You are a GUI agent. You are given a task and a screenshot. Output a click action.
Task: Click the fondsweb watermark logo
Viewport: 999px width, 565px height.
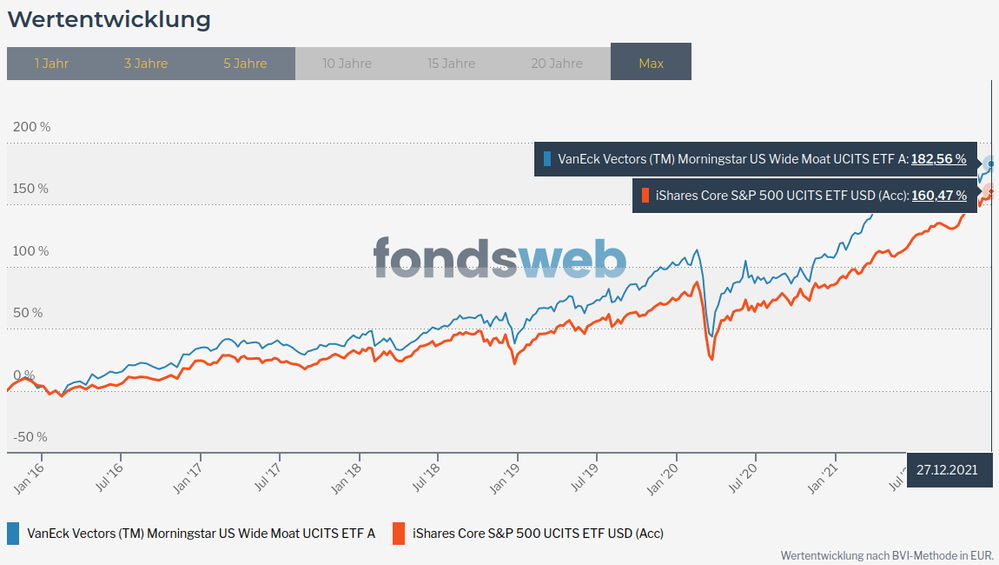click(500, 258)
